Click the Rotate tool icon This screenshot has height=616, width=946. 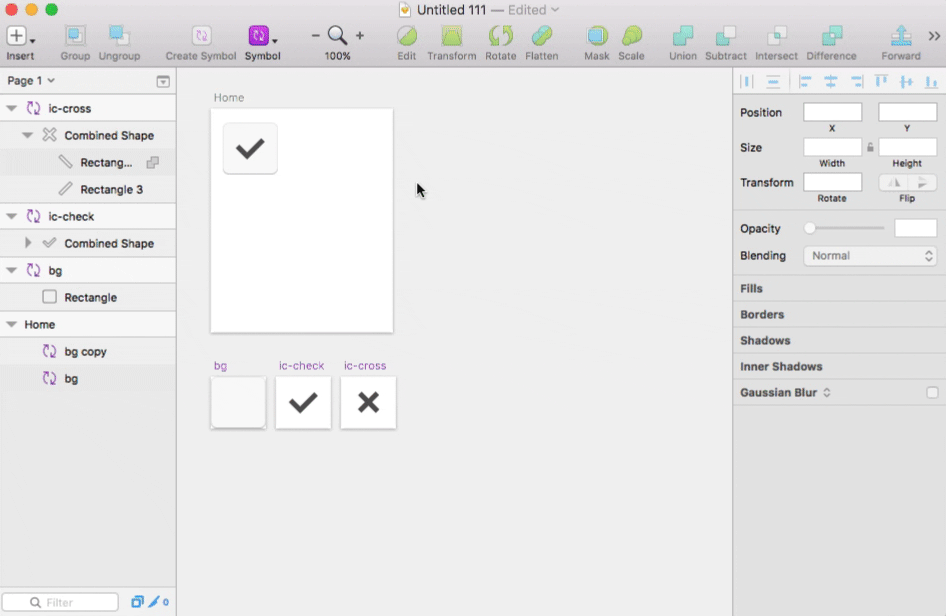tap(500, 37)
